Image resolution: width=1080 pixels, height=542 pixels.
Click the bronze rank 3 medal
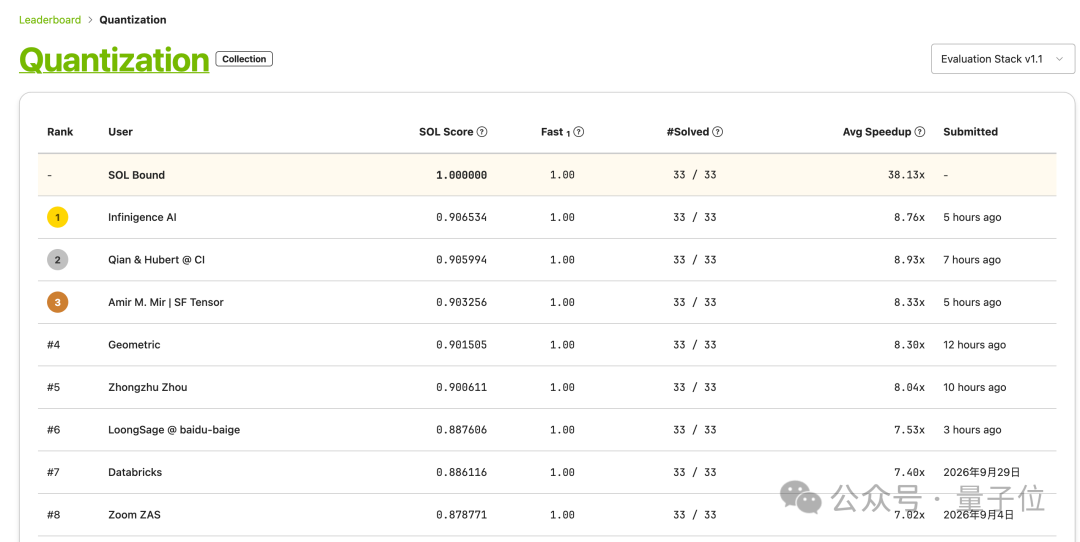57,302
